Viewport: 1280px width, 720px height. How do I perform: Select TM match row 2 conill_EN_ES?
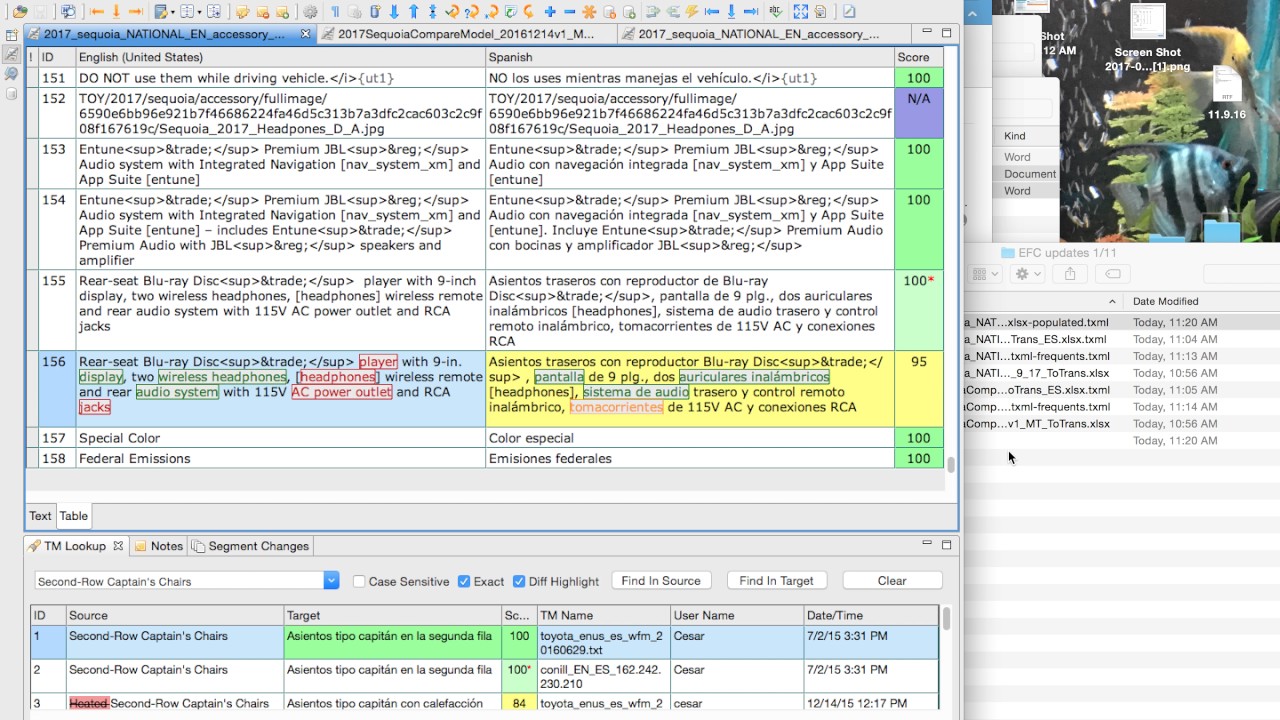click(485, 676)
